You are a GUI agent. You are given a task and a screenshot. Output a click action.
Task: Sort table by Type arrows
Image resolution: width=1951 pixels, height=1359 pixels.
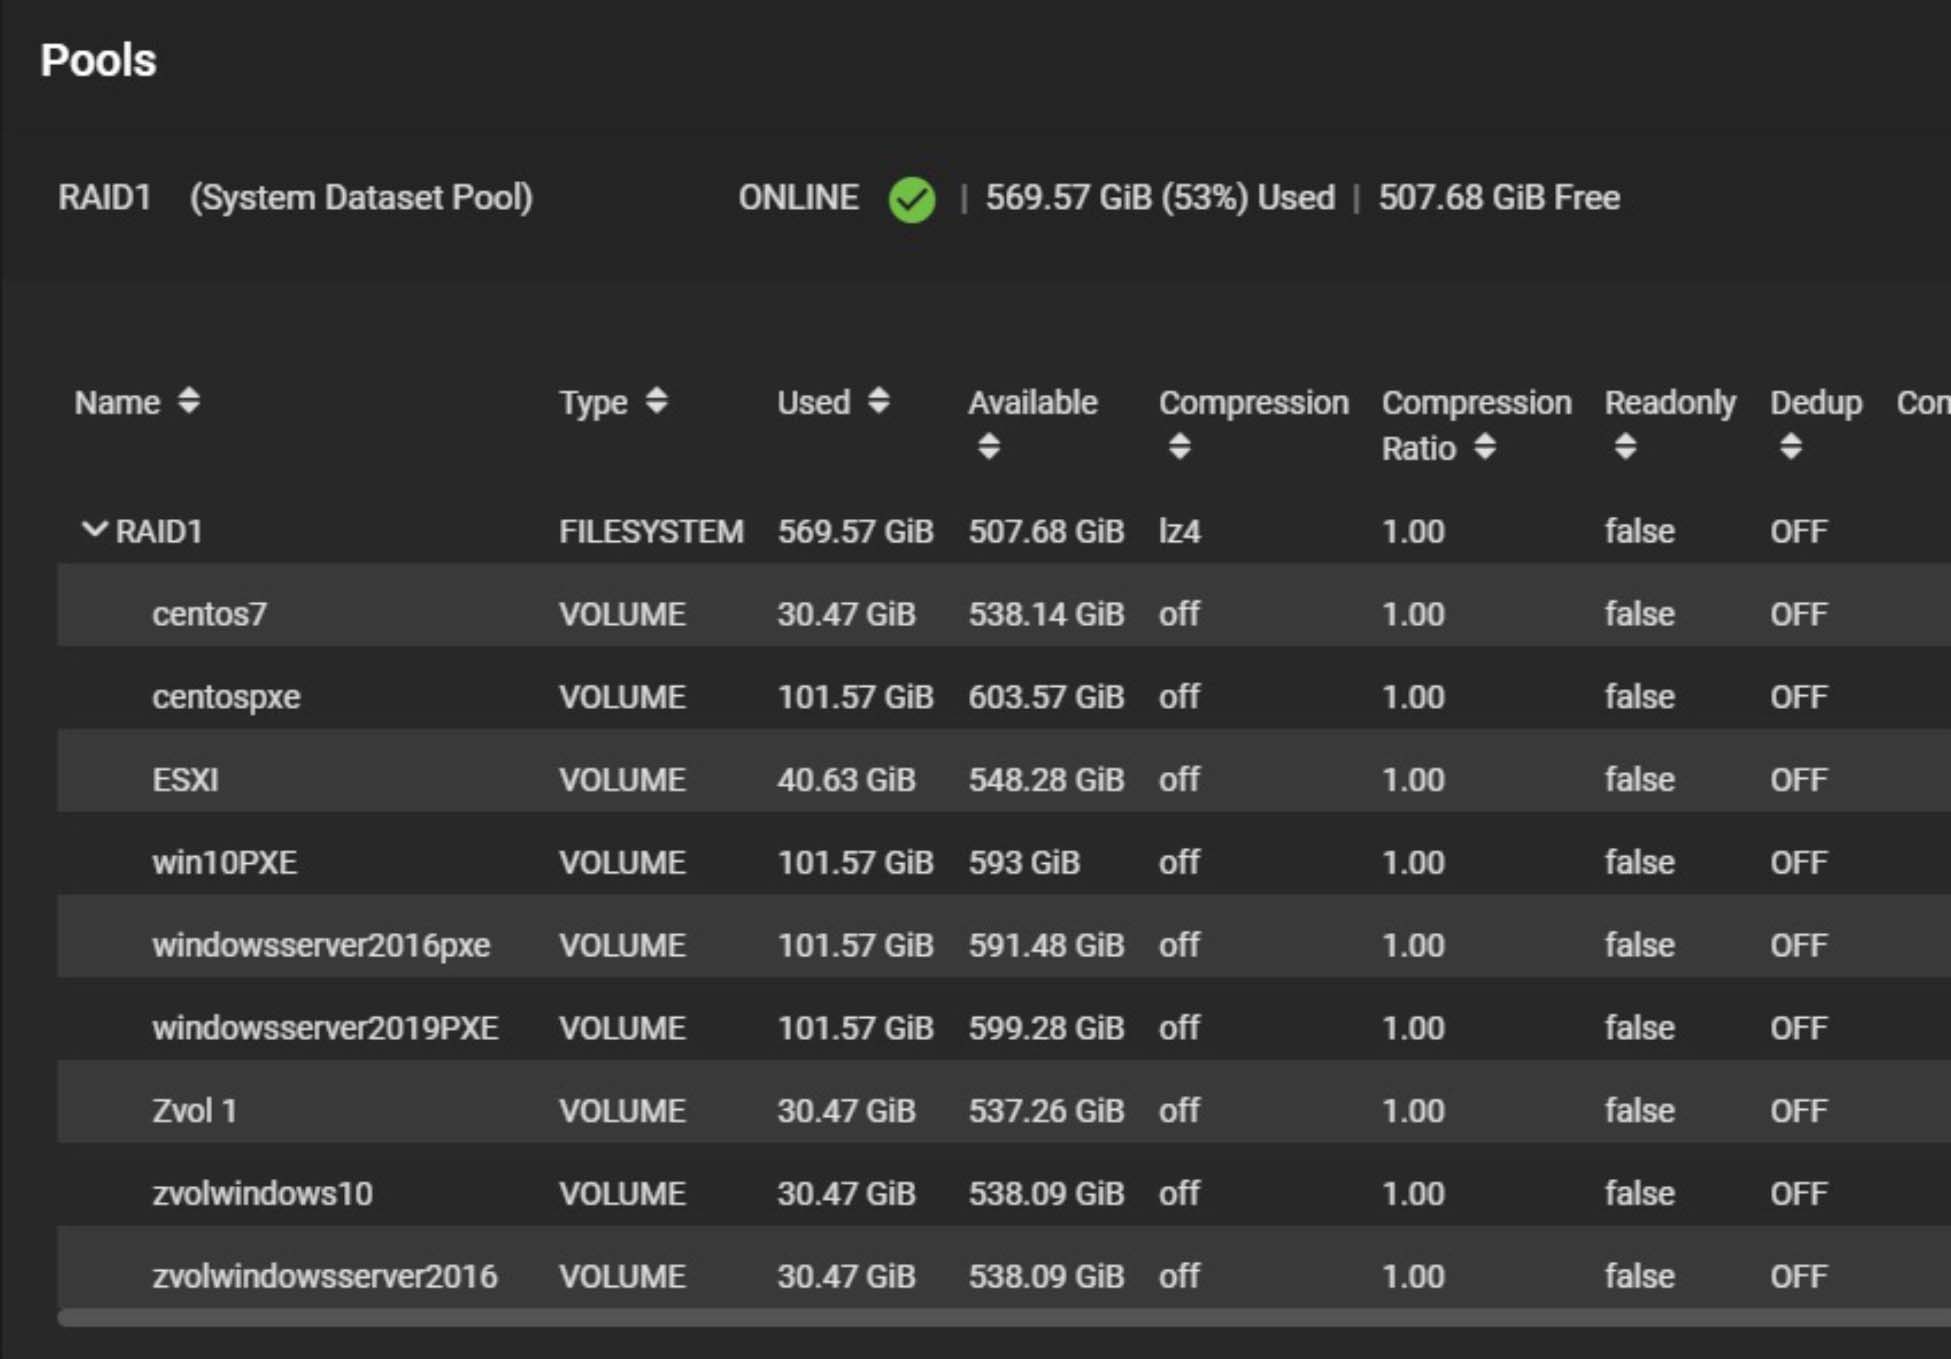pyautogui.click(x=657, y=401)
